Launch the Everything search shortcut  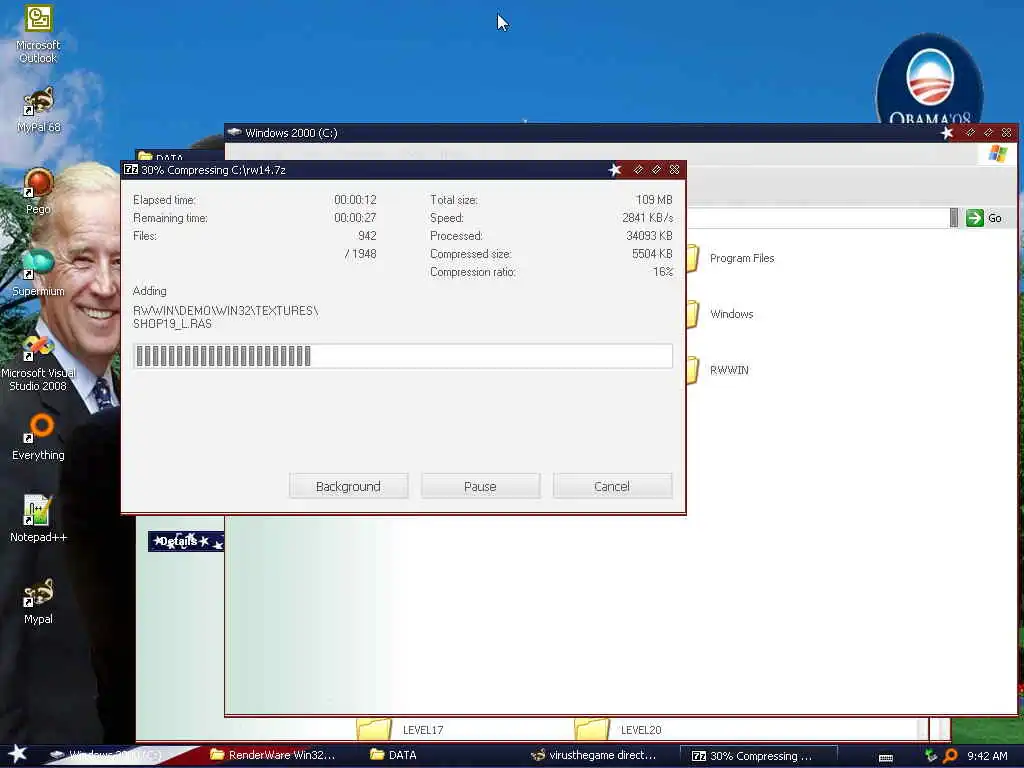(38, 438)
